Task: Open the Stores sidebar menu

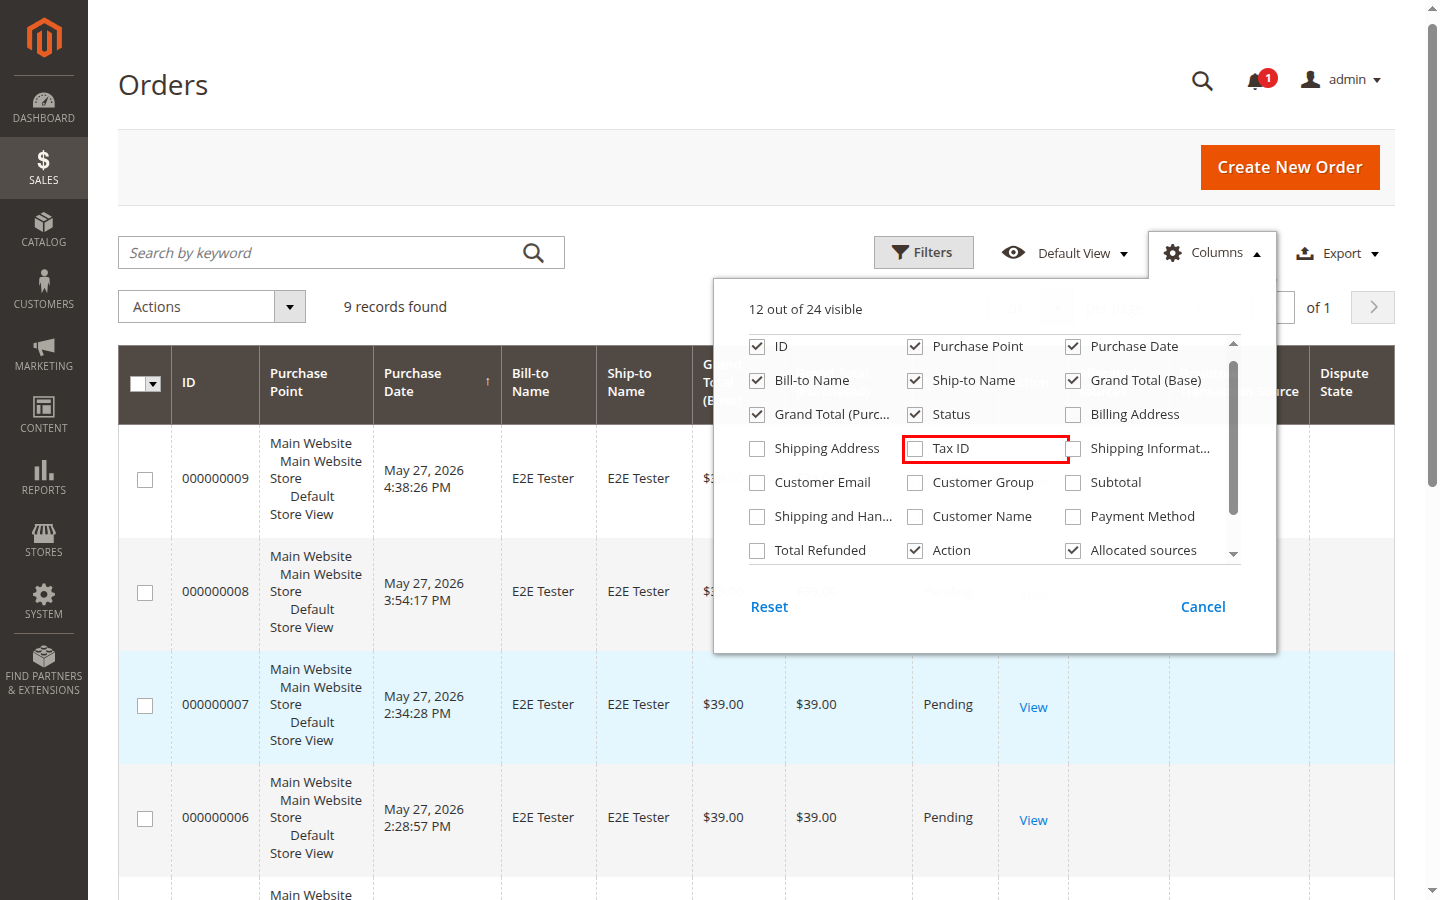Action: click(44, 540)
